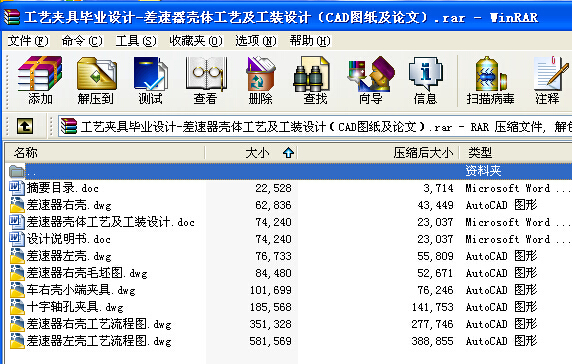Click the WinRAR title bar icon
Image resolution: width=572 pixels, height=364 pixels.
[x=12, y=17]
